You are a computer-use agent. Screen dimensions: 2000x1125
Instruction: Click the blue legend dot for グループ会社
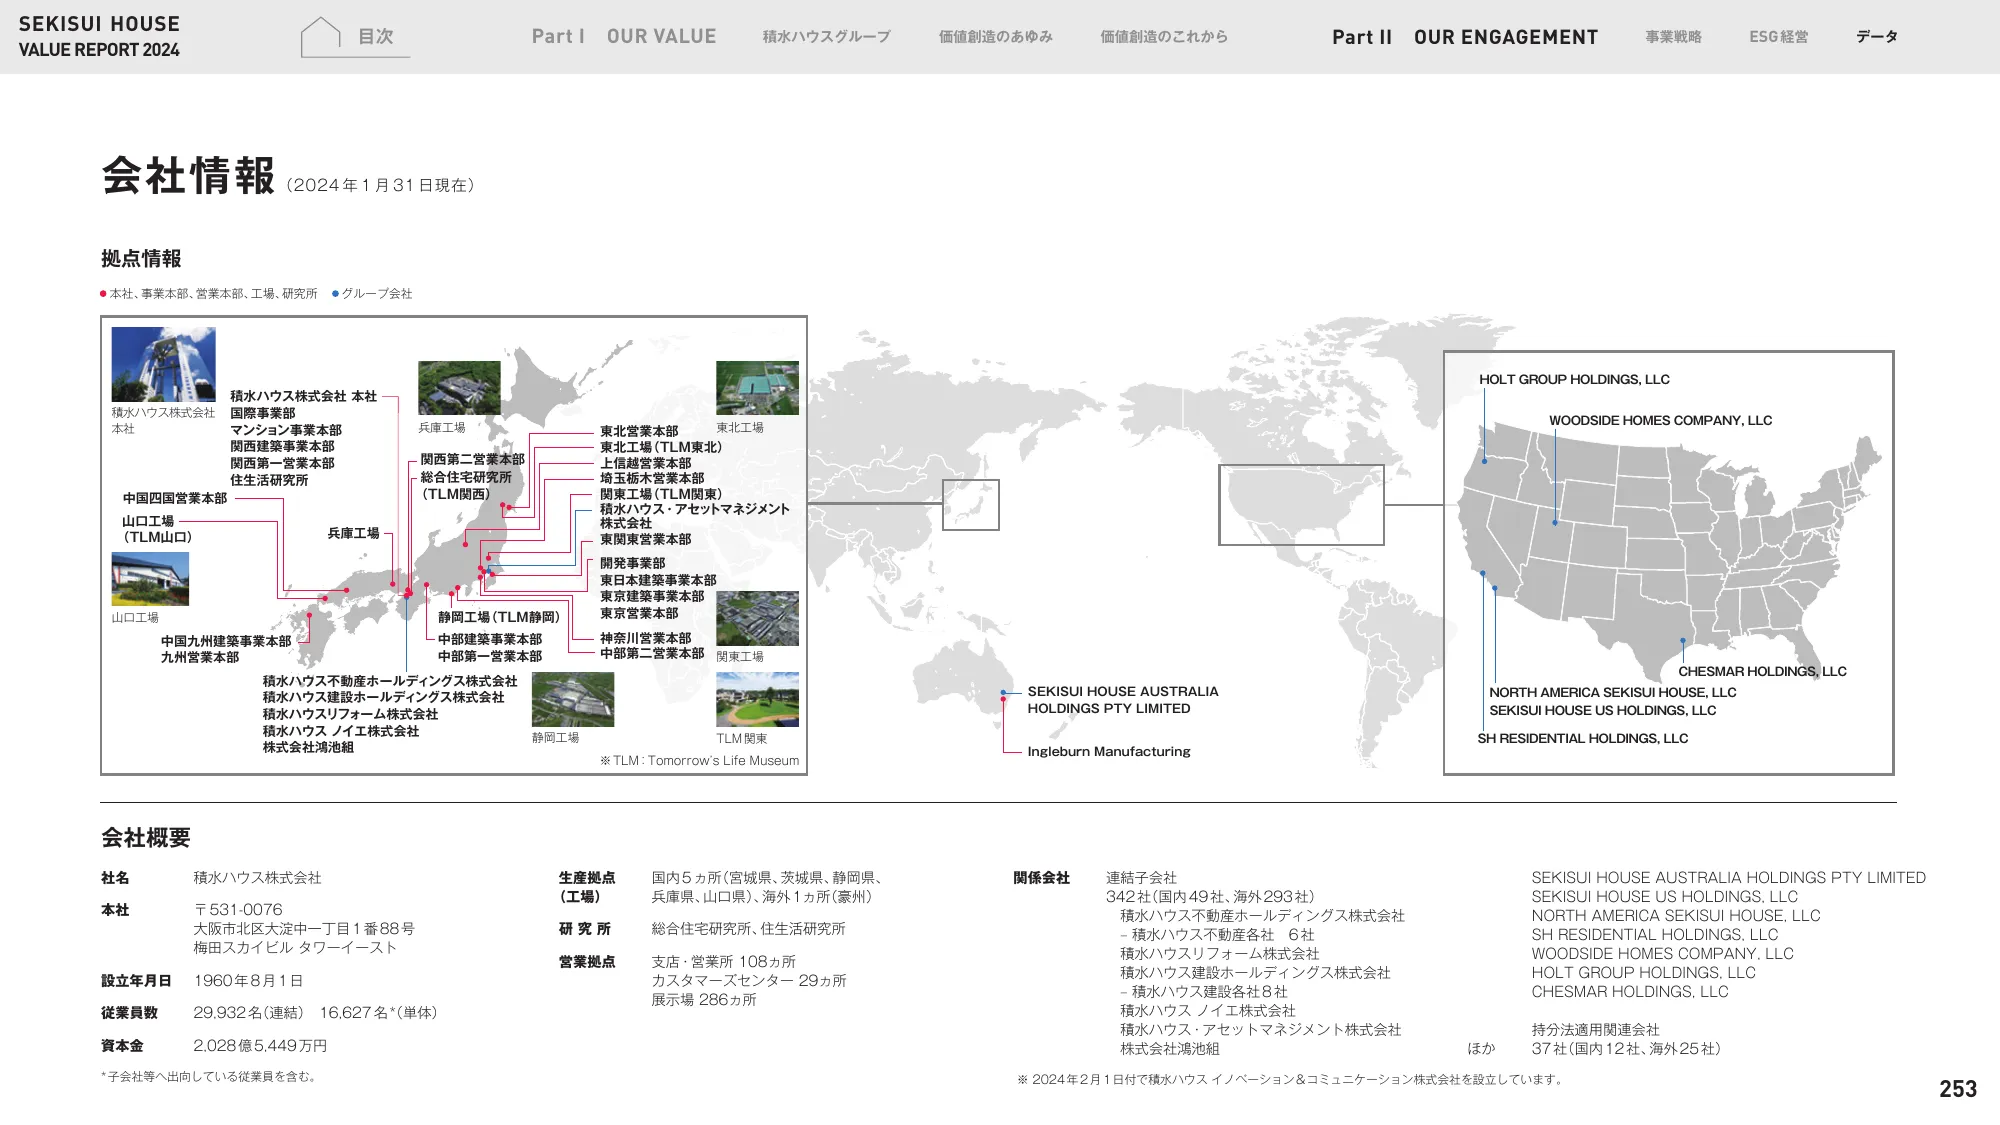pyautogui.click(x=335, y=294)
